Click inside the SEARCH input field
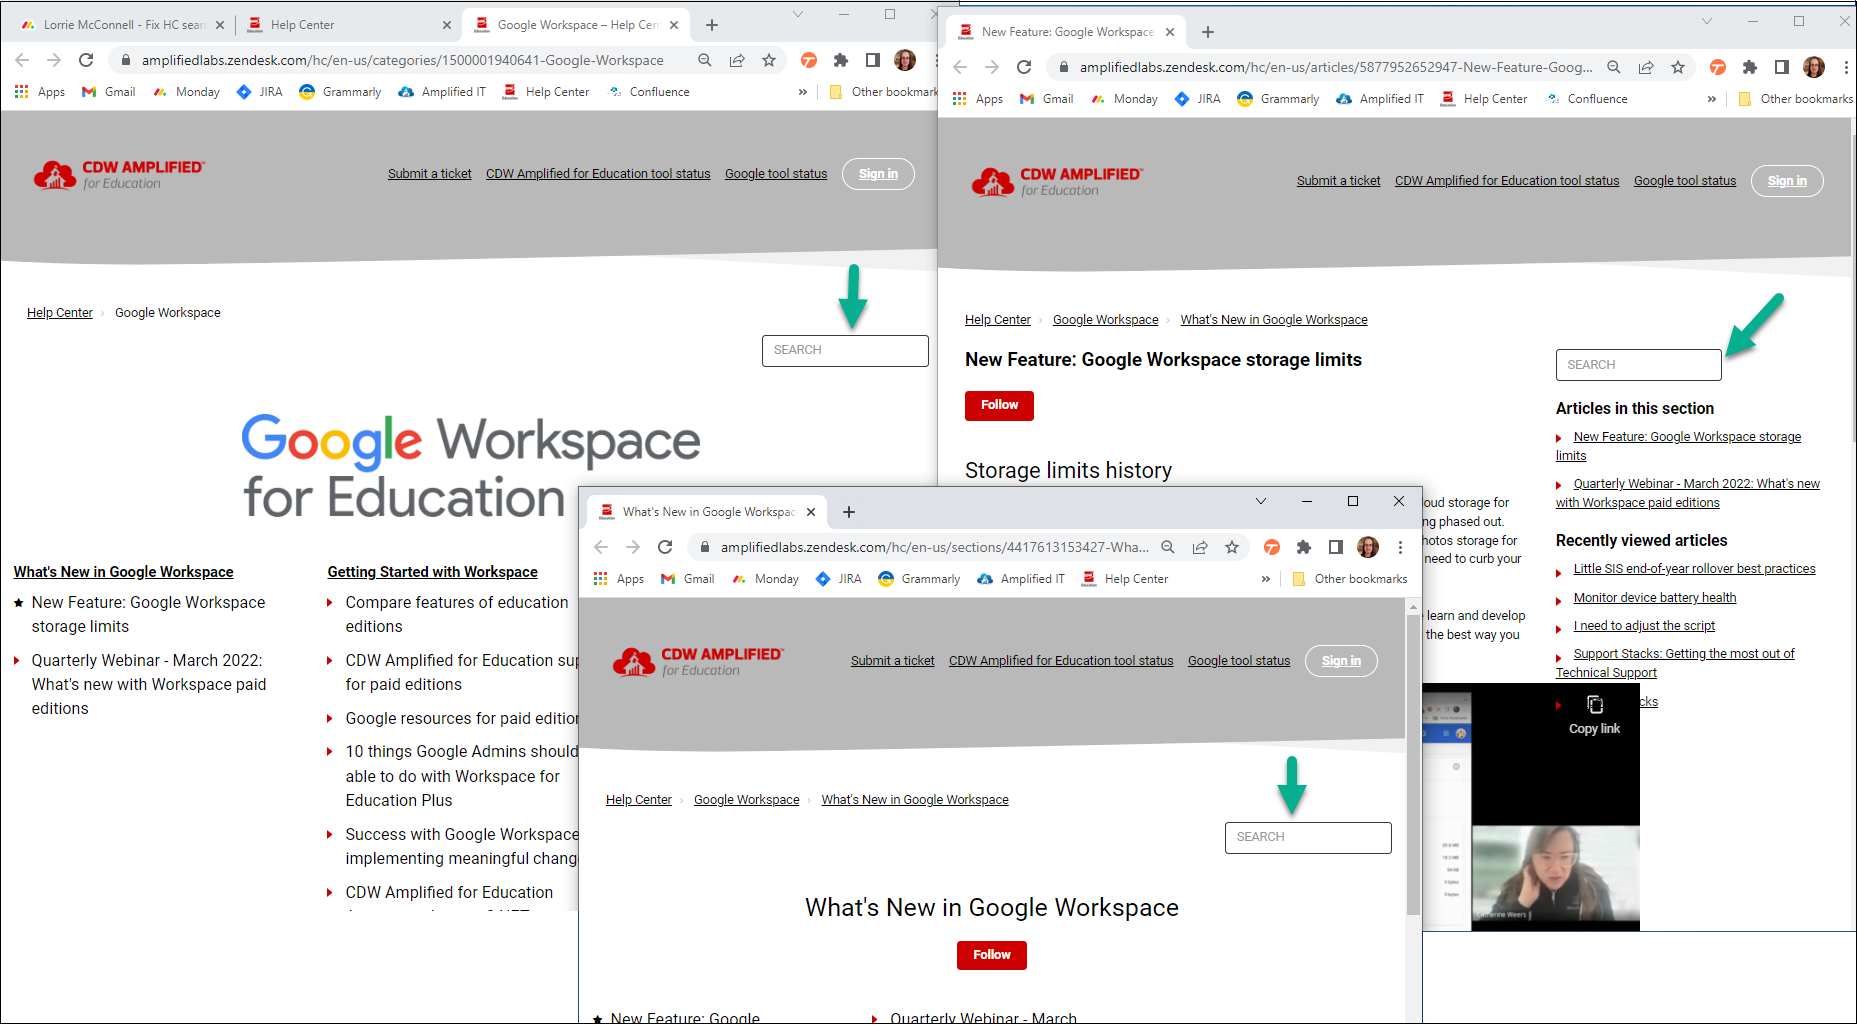 (1308, 837)
